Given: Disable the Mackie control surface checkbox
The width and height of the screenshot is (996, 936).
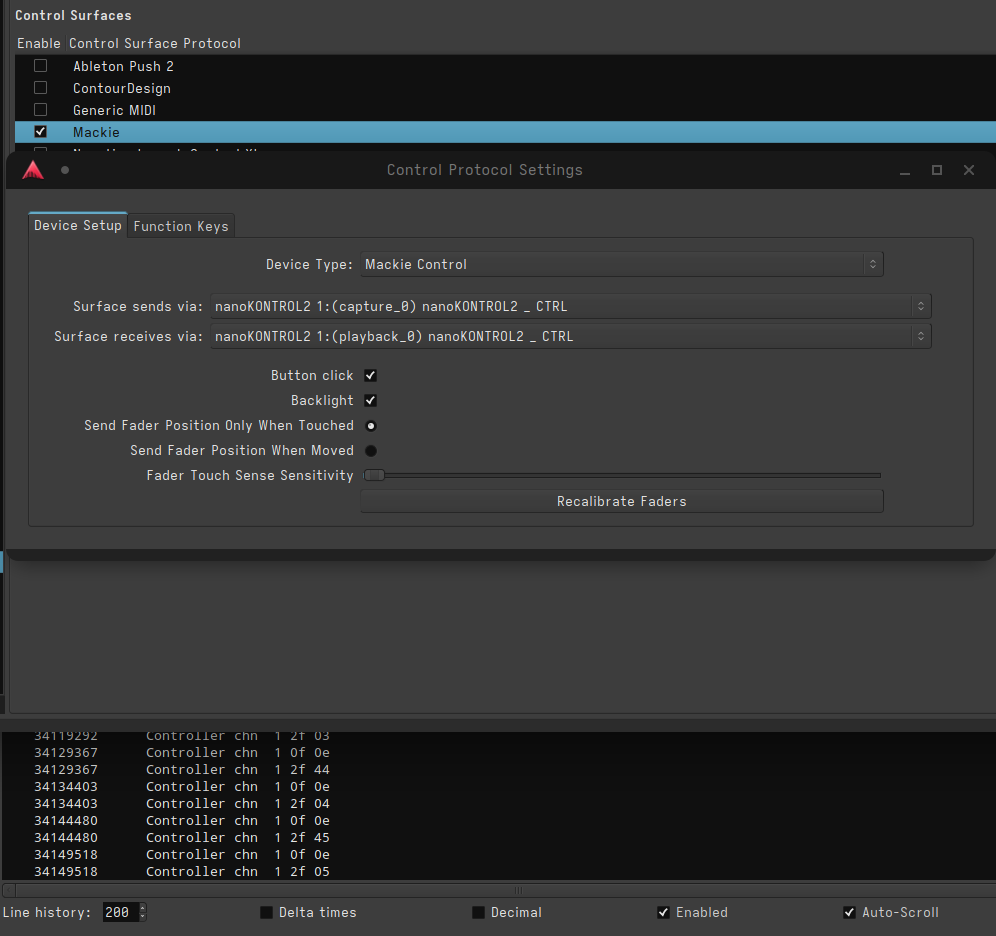Looking at the screenshot, I should coord(41,132).
